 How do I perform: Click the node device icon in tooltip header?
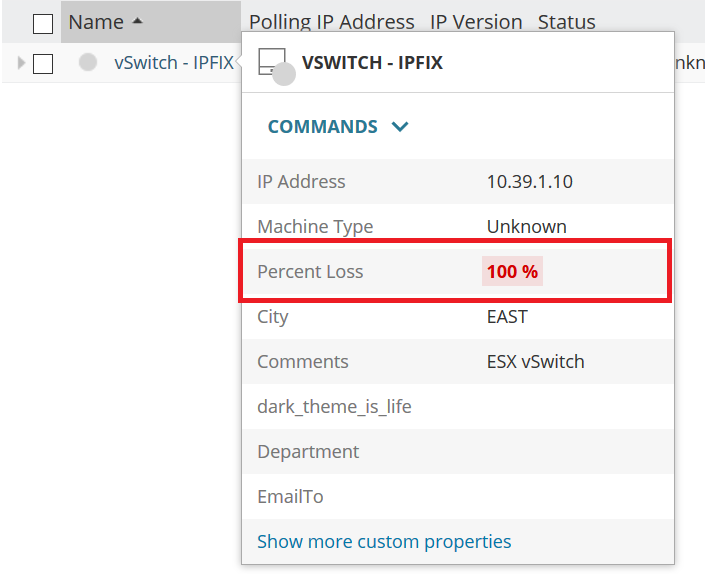(x=272, y=62)
